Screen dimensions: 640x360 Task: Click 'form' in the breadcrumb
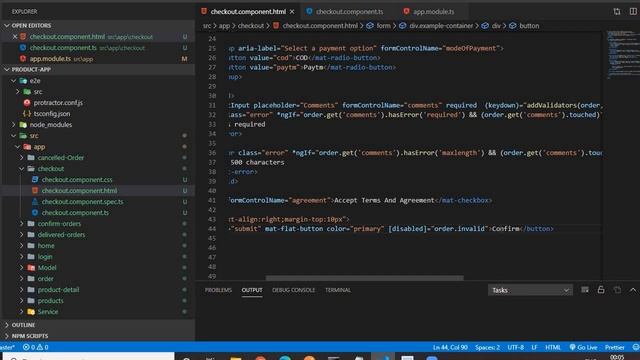pos(383,26)
